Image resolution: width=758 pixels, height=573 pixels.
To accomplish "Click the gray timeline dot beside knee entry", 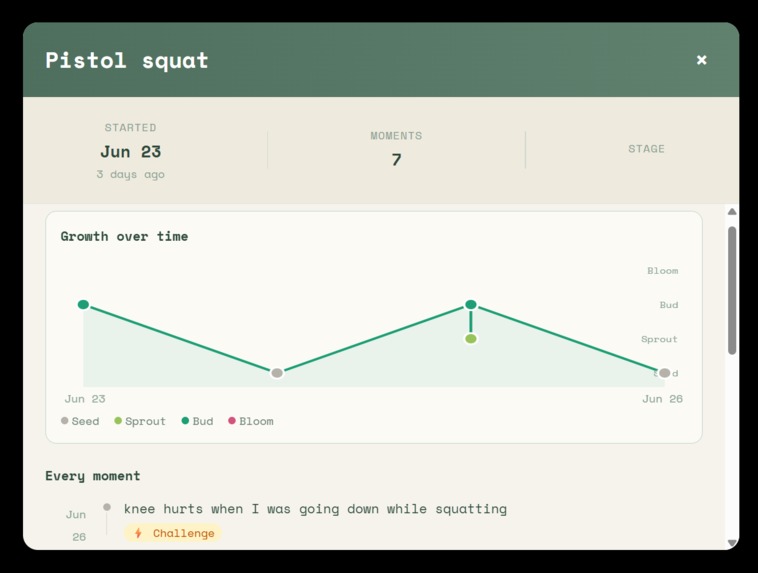I will pyautogui.click(x=107, y=507).
